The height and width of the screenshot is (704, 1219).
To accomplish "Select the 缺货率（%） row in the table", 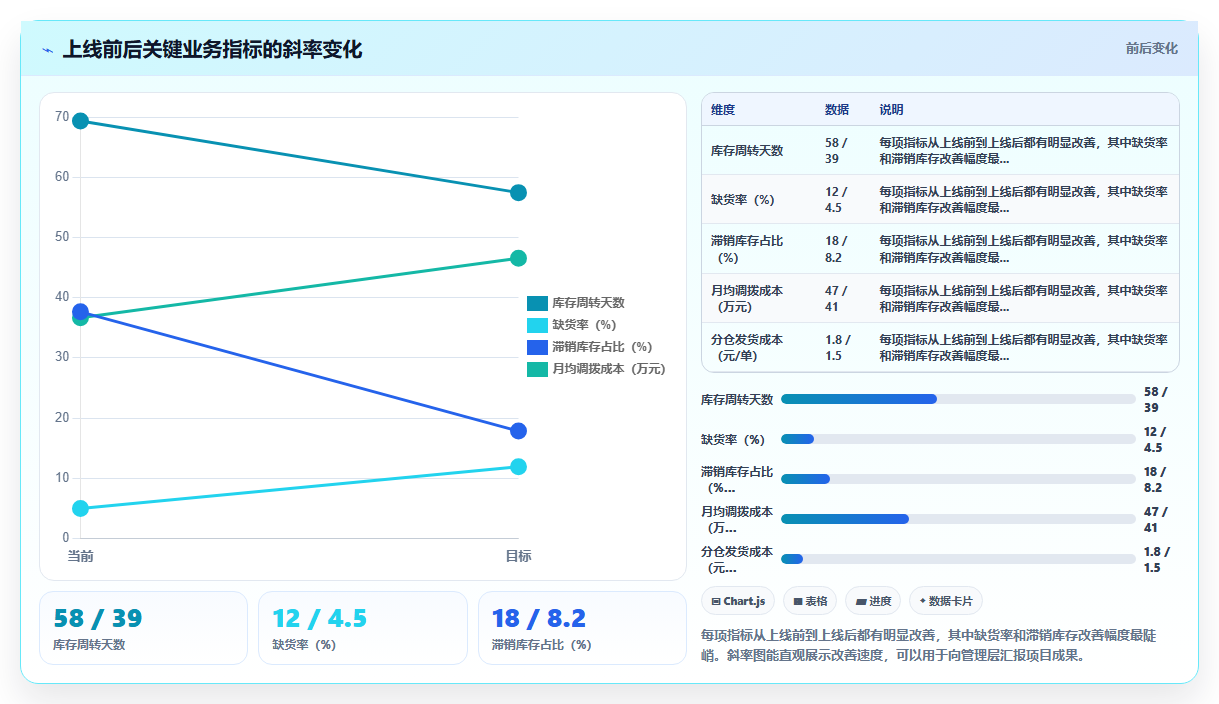I will coord(940,199).
